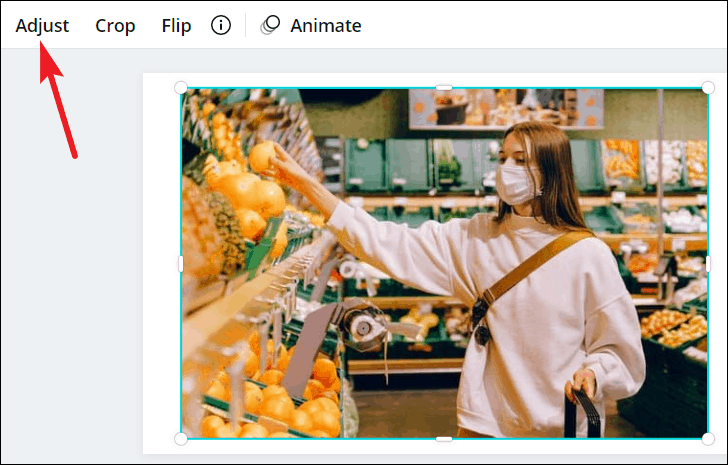Select the Crop option
Screen dimensions: 728x465
coord(115,26)
